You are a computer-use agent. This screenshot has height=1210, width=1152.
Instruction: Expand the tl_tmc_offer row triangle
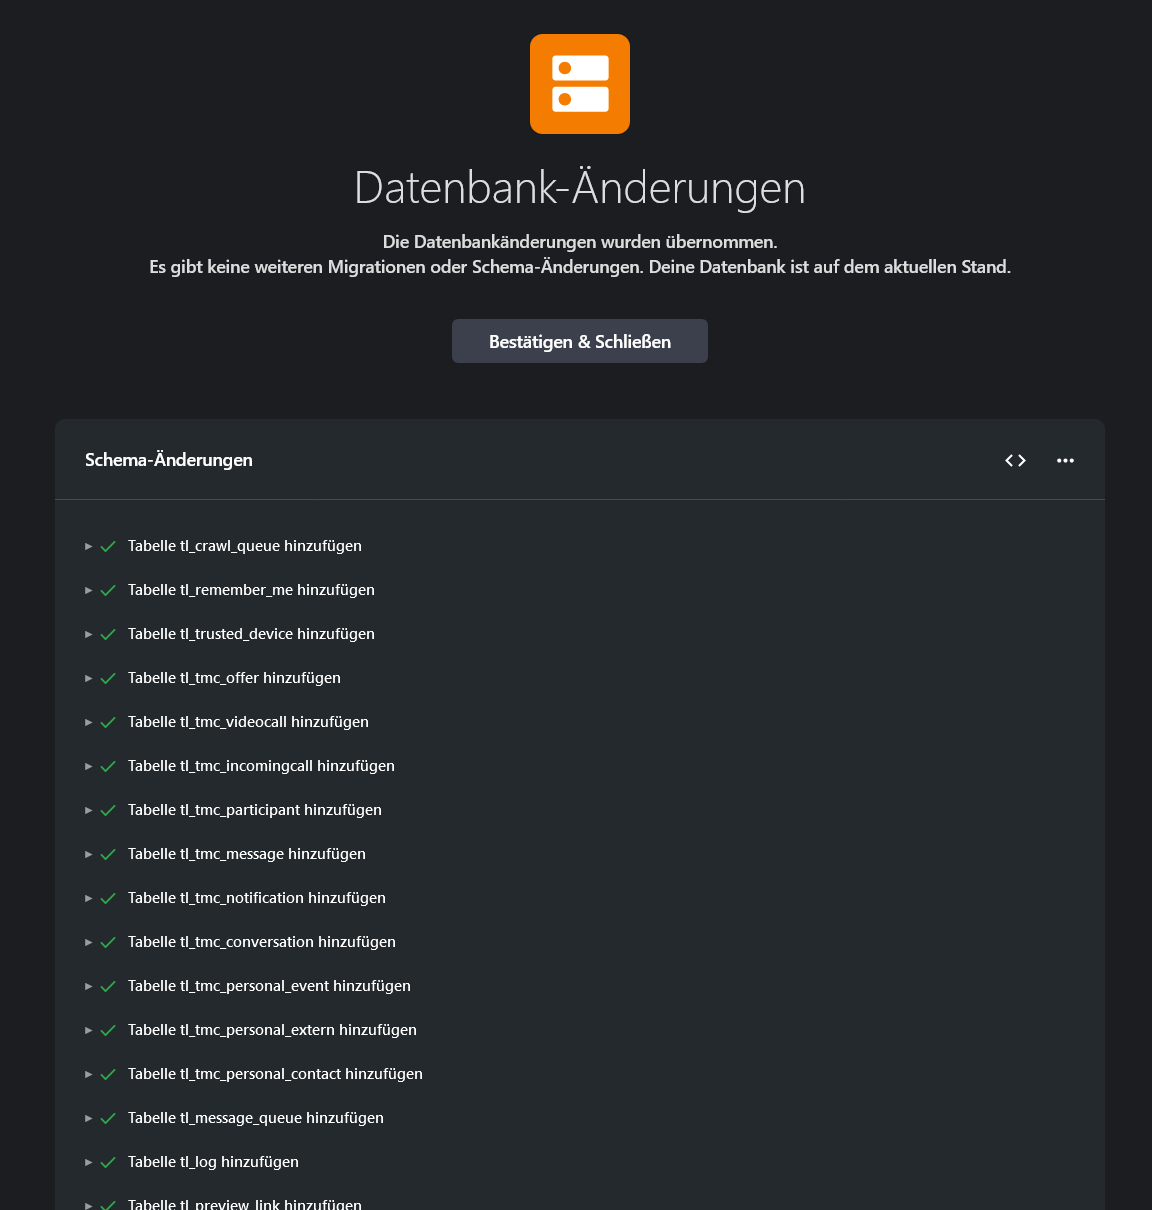click(89, 678)
